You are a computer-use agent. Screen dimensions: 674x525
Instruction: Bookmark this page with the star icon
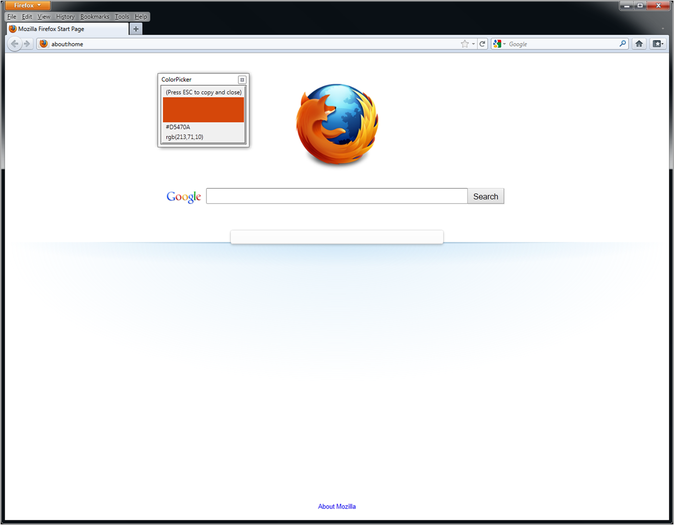tap(465, 44)
